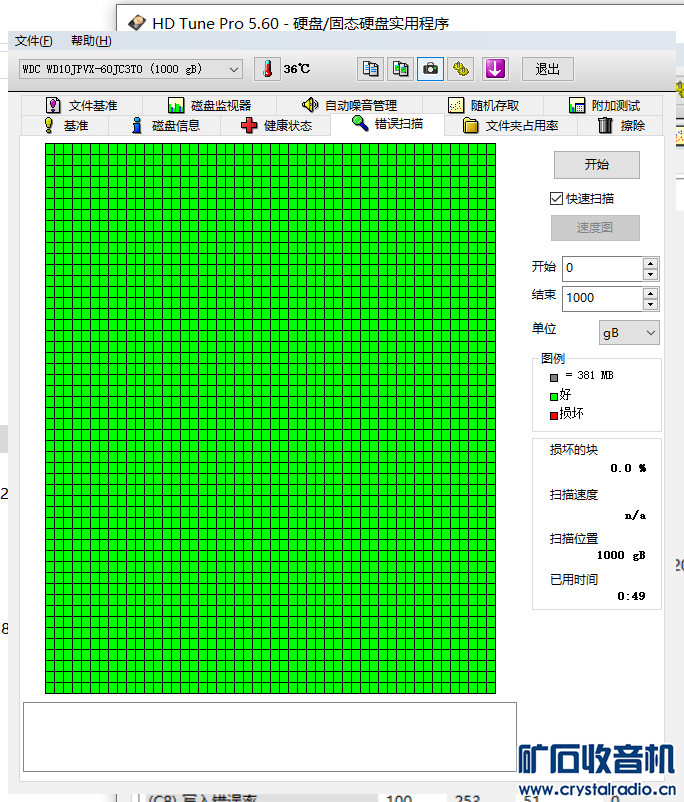Open the 帮助(H) menu
This screenshot has width=684, height=802.
pos(91,41)
